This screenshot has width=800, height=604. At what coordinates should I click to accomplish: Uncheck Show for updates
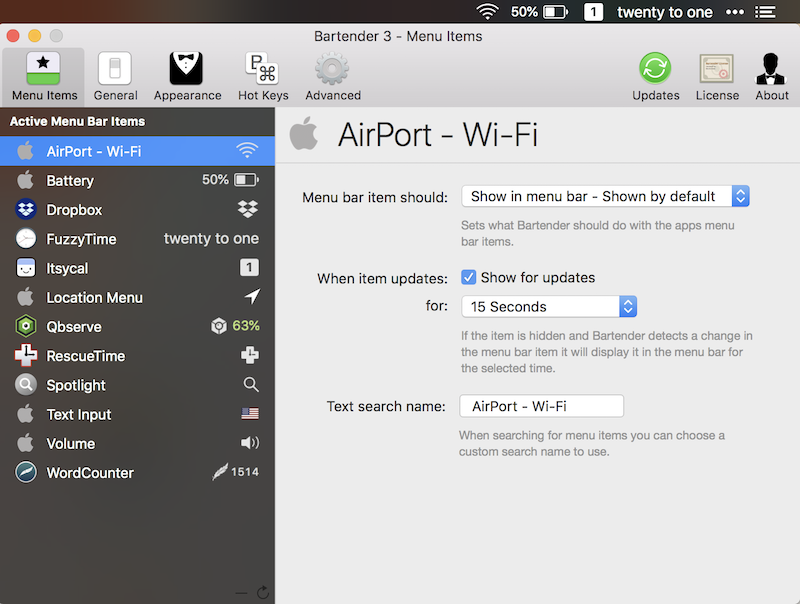click(x=468, y=277)
